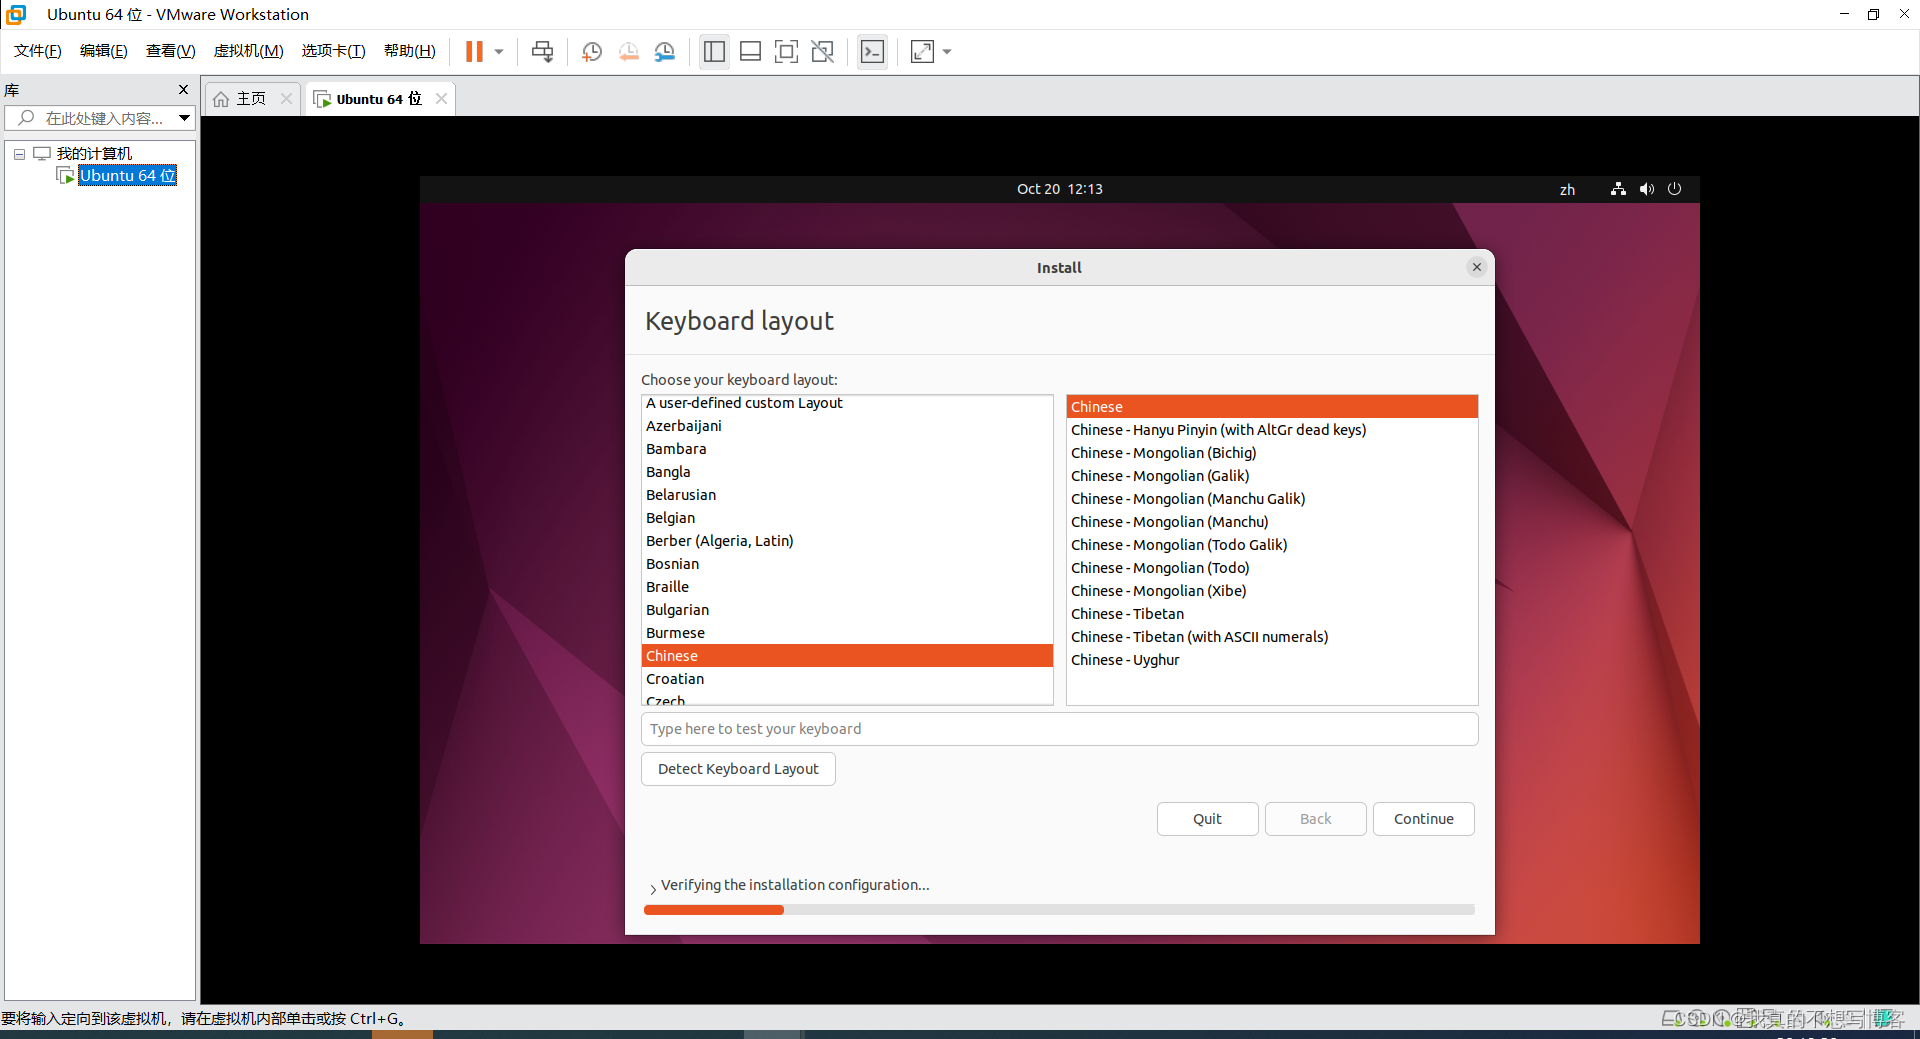Click the Continue button

click(1424, 819)
